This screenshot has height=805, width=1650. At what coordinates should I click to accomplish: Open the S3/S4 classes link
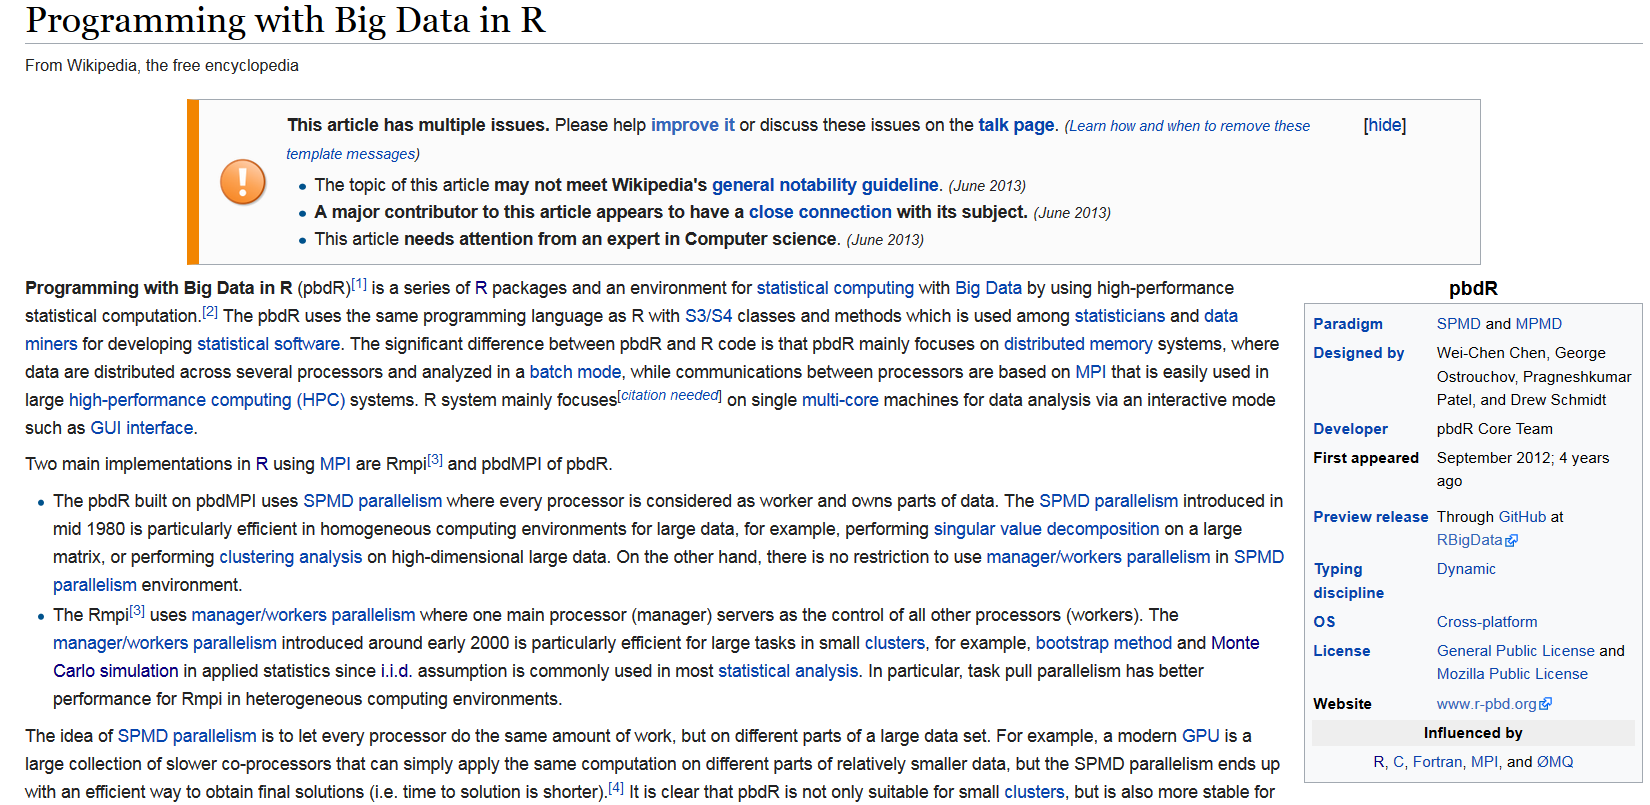coord(708,316)
